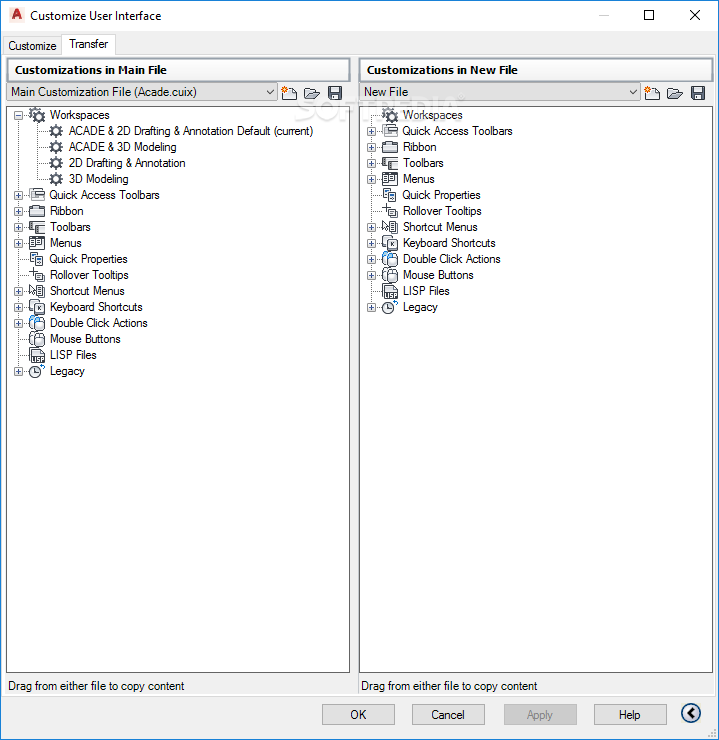This screenshot has width=719, height=740.
Task: Select the 2D Drafting & Annotation workspace
Action: pyautogui.click(x=127, y=163)
